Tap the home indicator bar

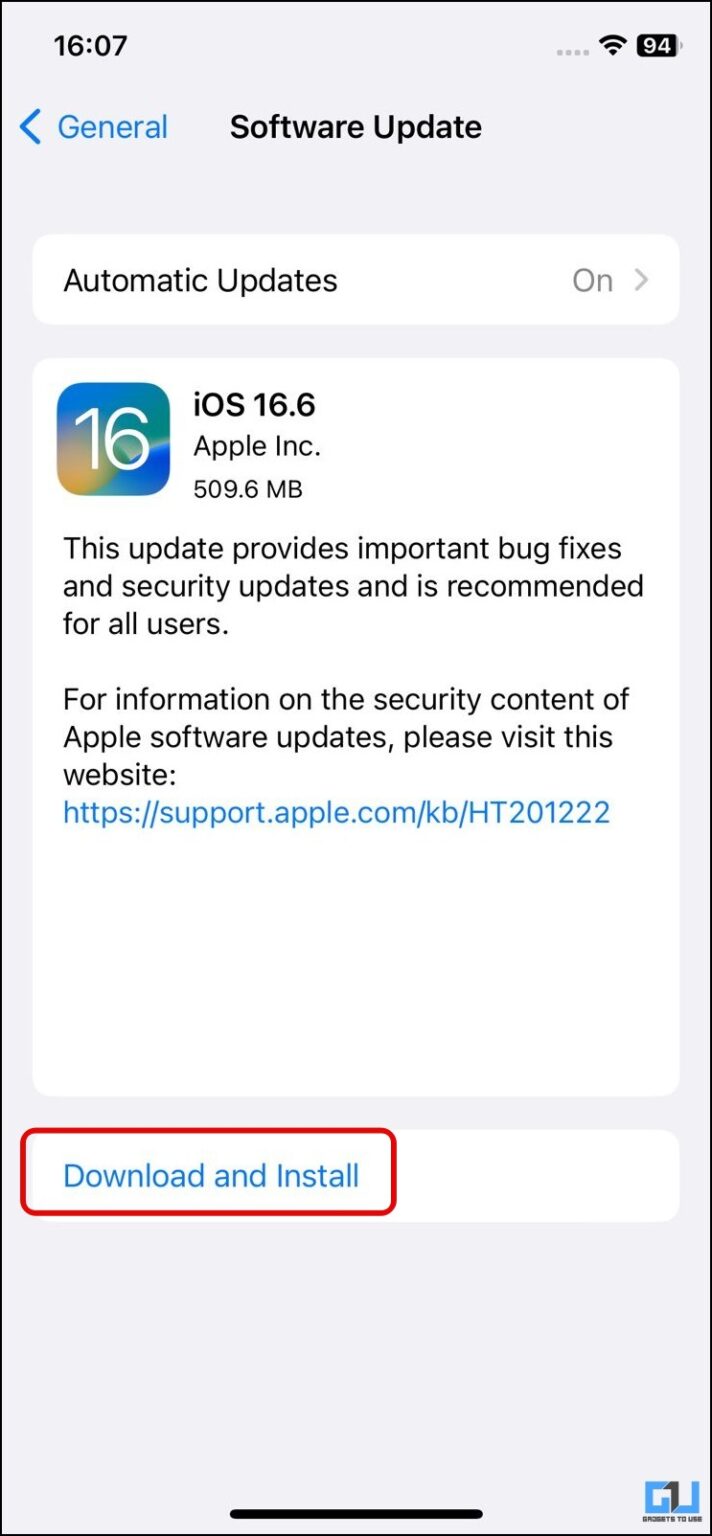tap(356, 1514)
